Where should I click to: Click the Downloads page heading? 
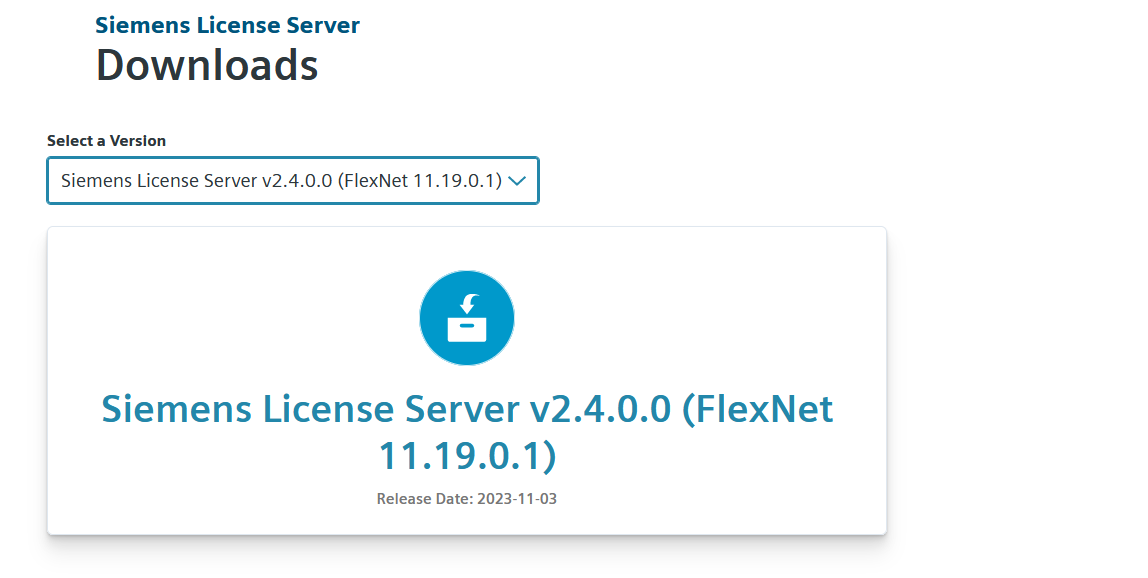(x=207, y=66)
